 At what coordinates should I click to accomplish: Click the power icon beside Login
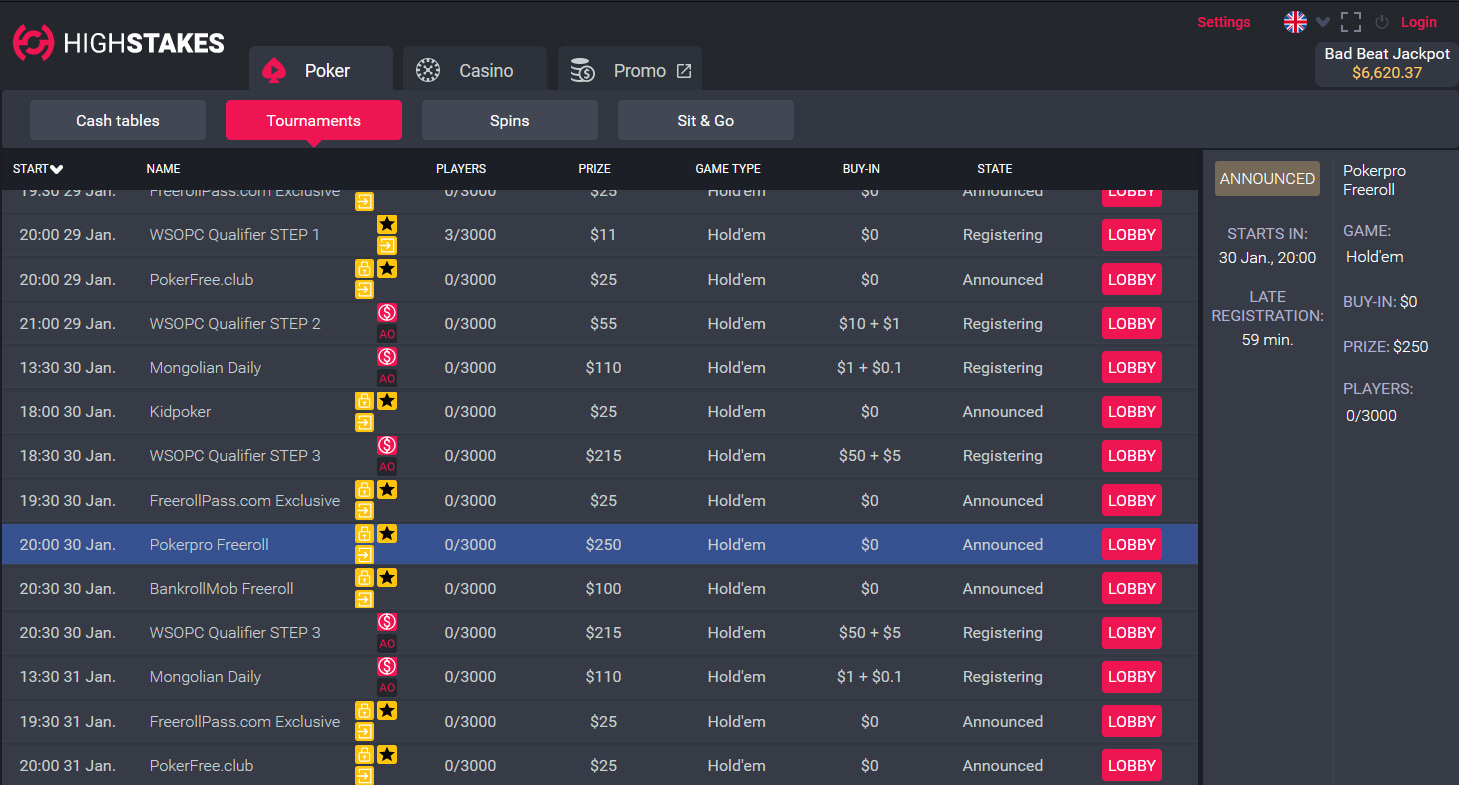[x=1382, y=22]
